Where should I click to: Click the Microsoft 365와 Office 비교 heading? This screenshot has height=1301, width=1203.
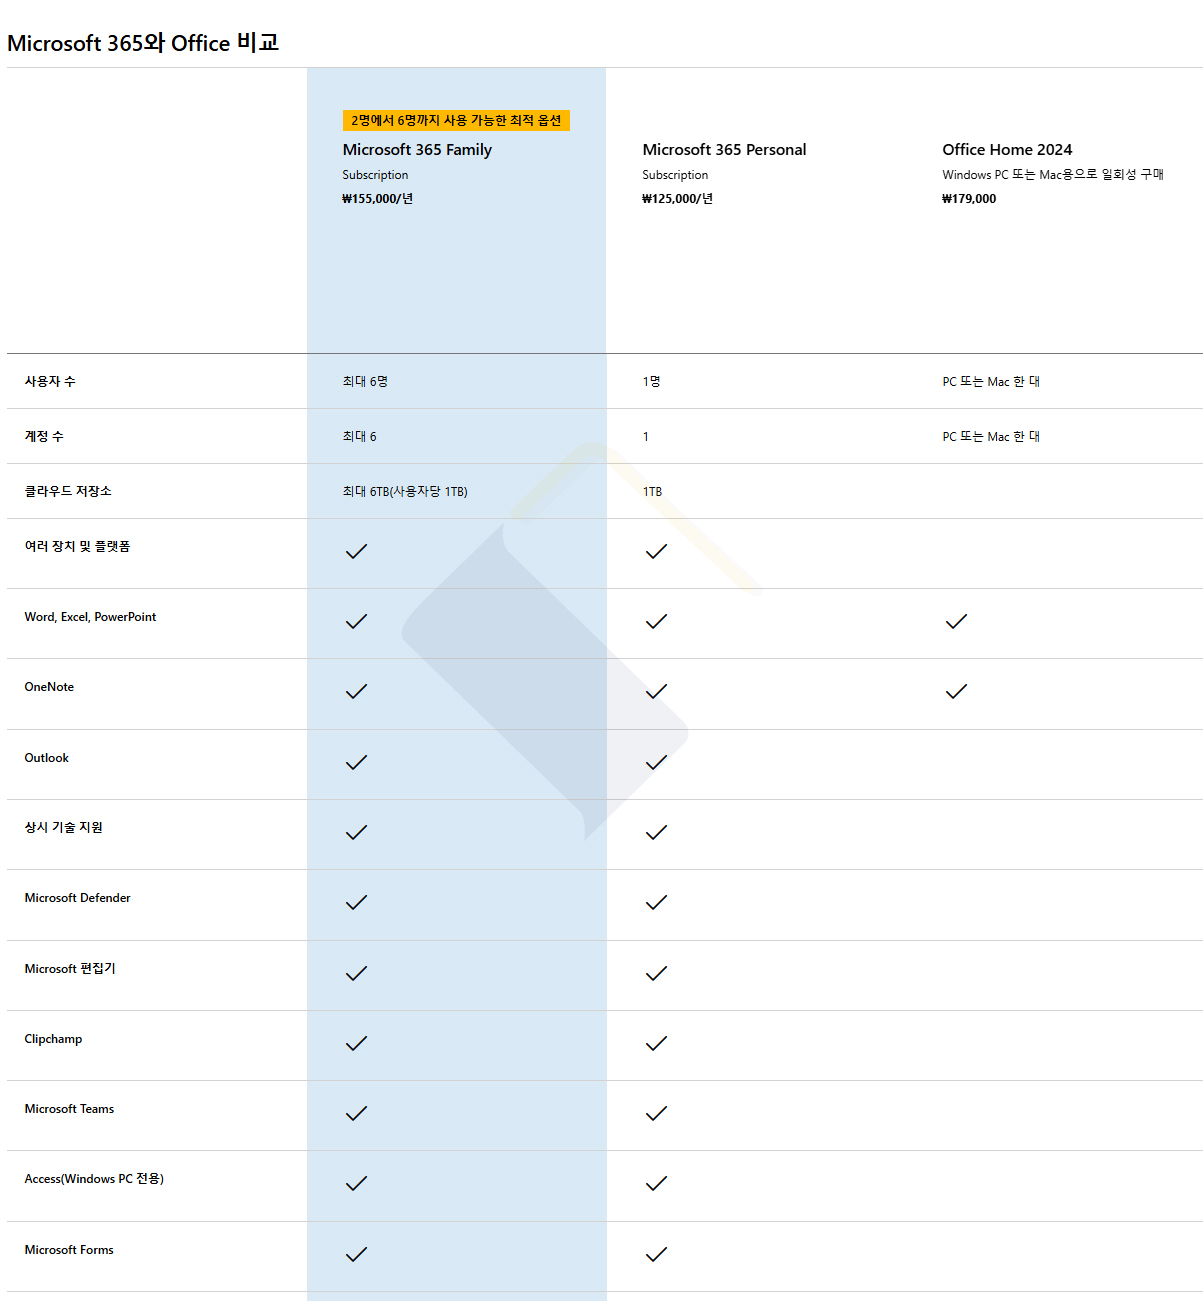pos(143,43)
